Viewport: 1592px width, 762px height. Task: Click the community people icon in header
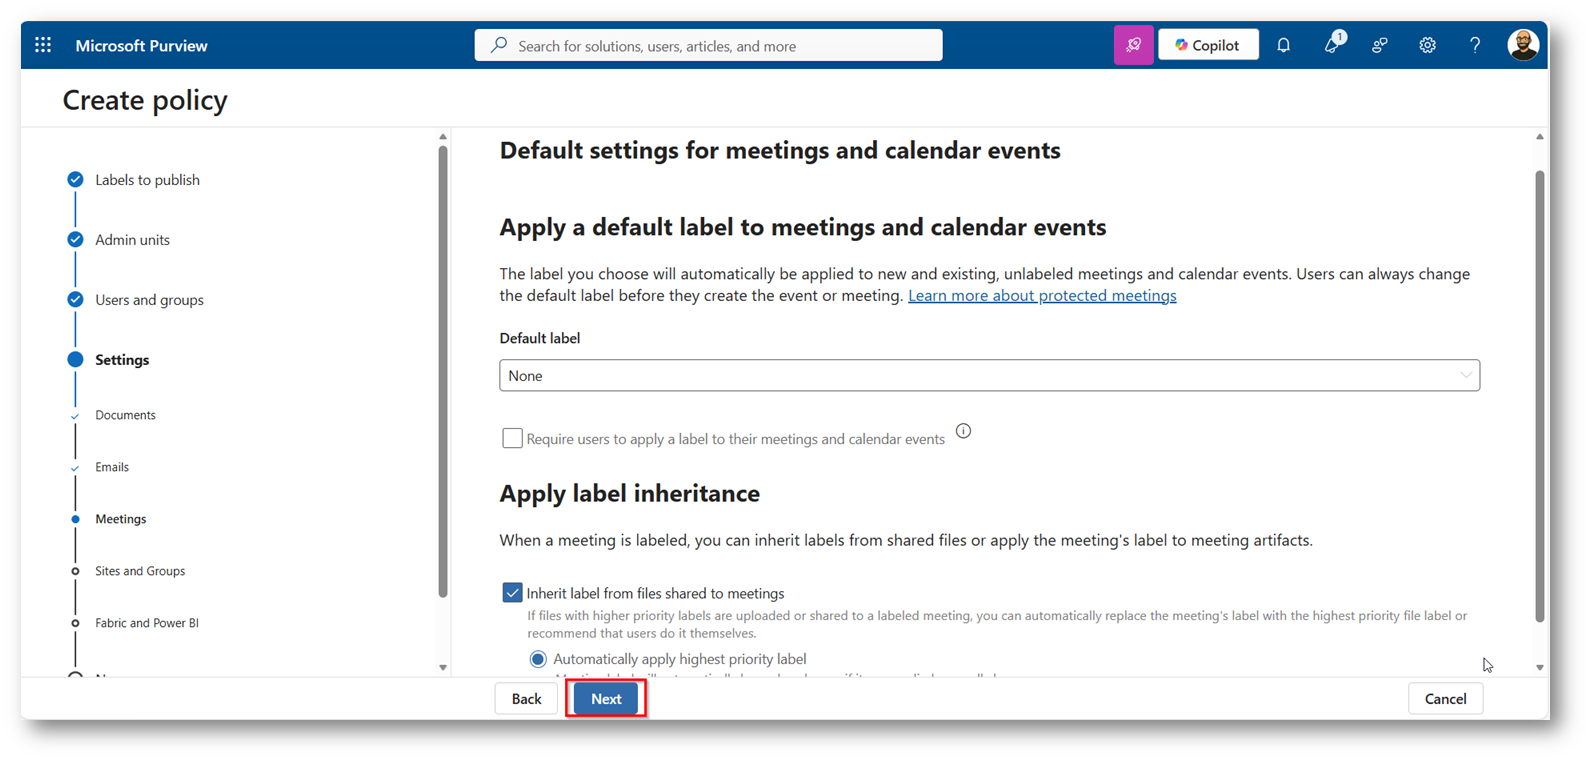coord(1380,45)
